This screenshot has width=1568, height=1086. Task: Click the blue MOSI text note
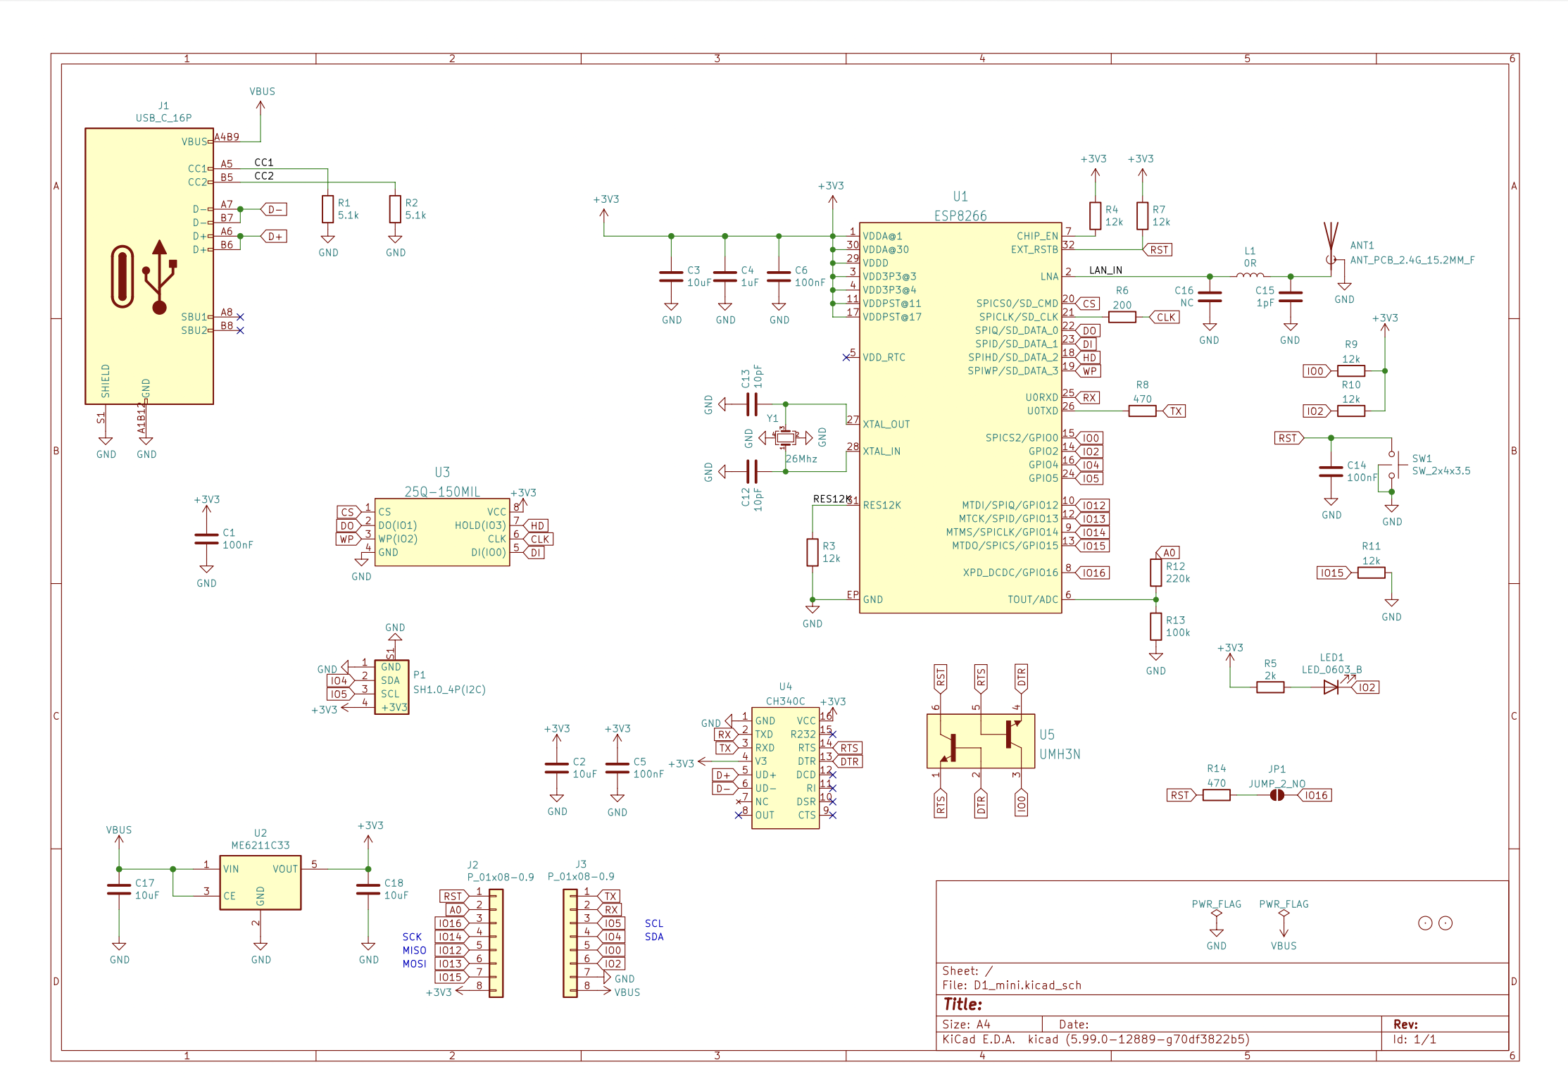point(414,964)
